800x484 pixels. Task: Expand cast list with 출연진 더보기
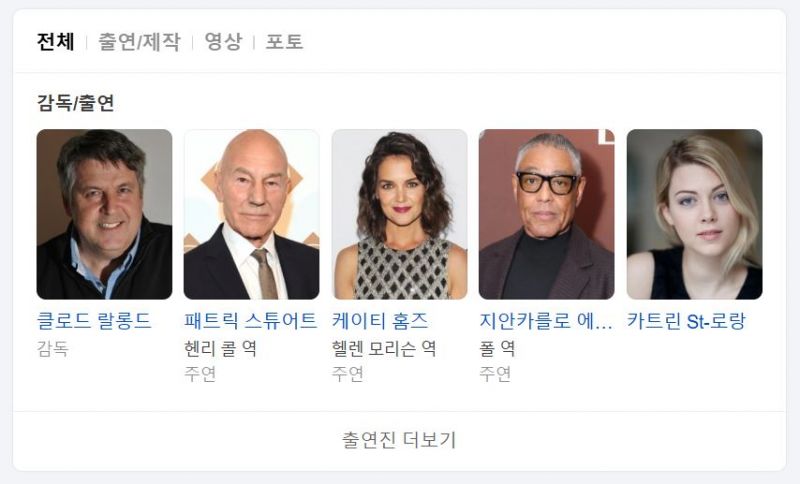coord(399,440)
